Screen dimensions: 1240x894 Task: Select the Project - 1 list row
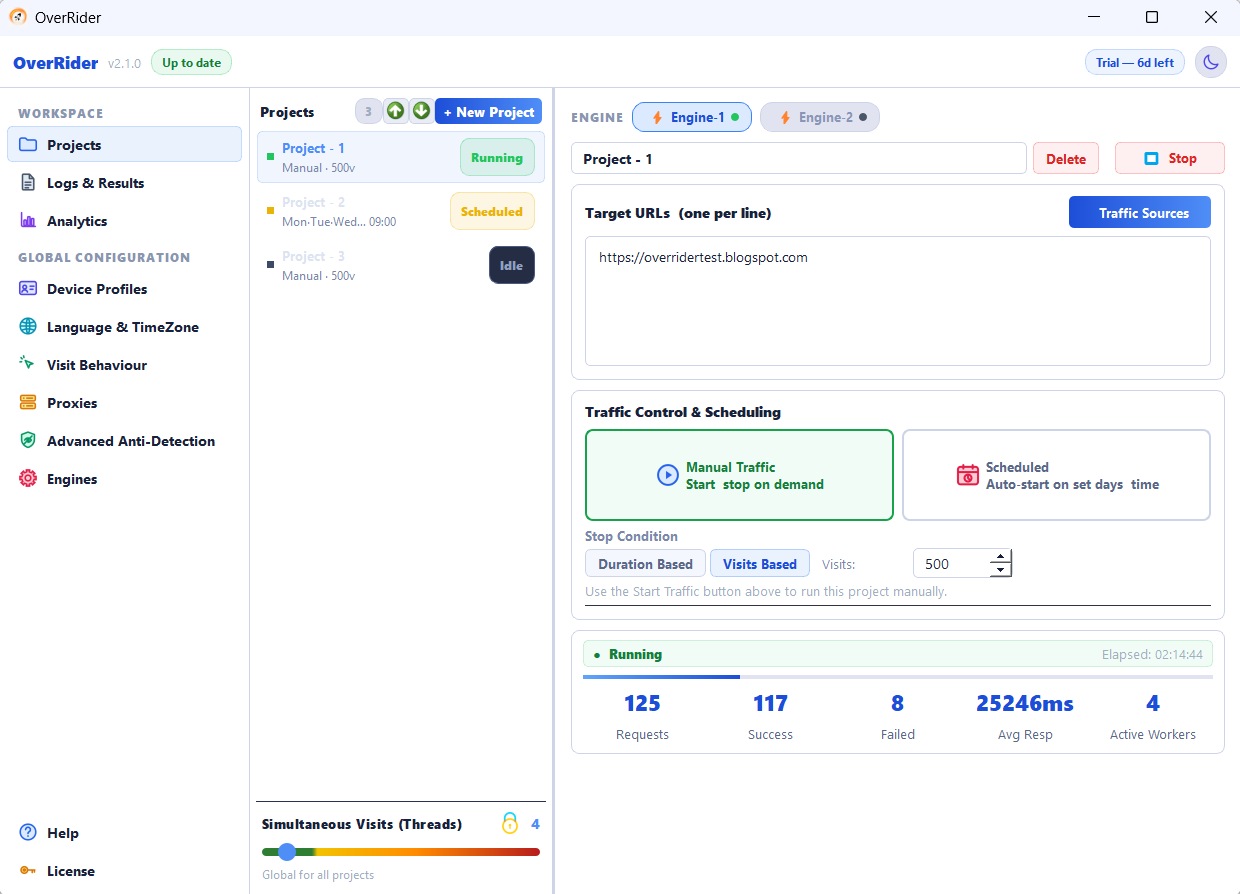click(x=401, y=157)
